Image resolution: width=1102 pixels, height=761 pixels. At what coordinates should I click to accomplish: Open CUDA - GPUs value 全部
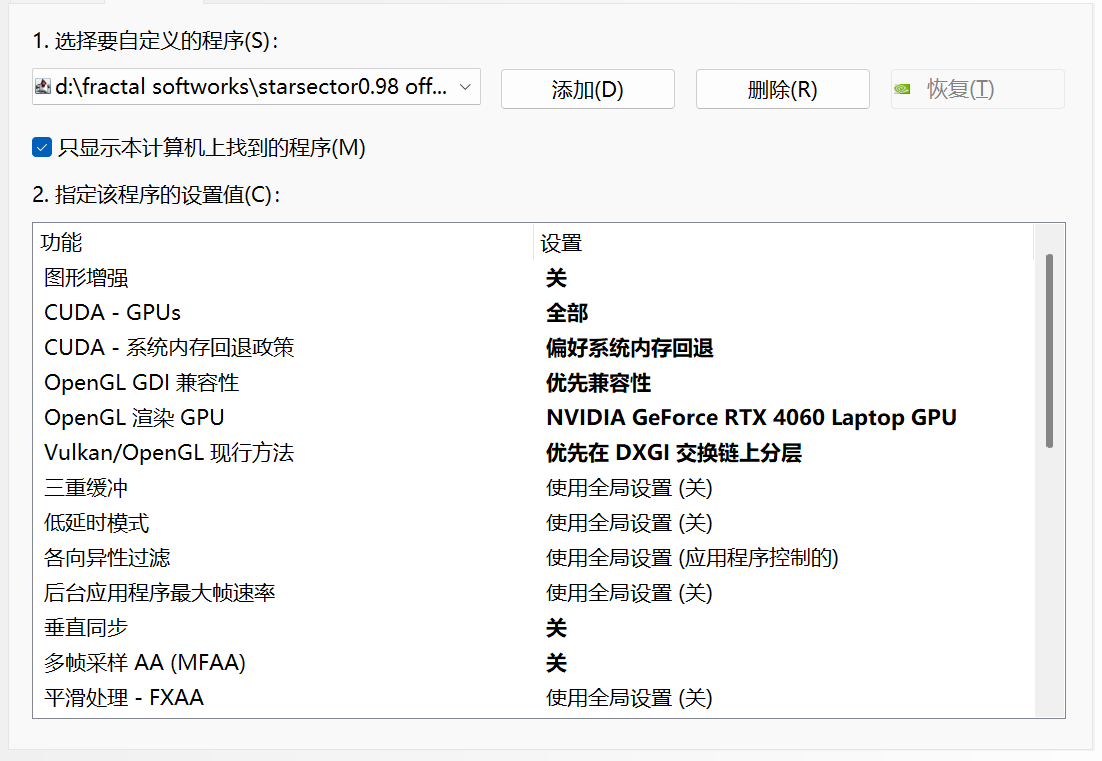point(567,313)
